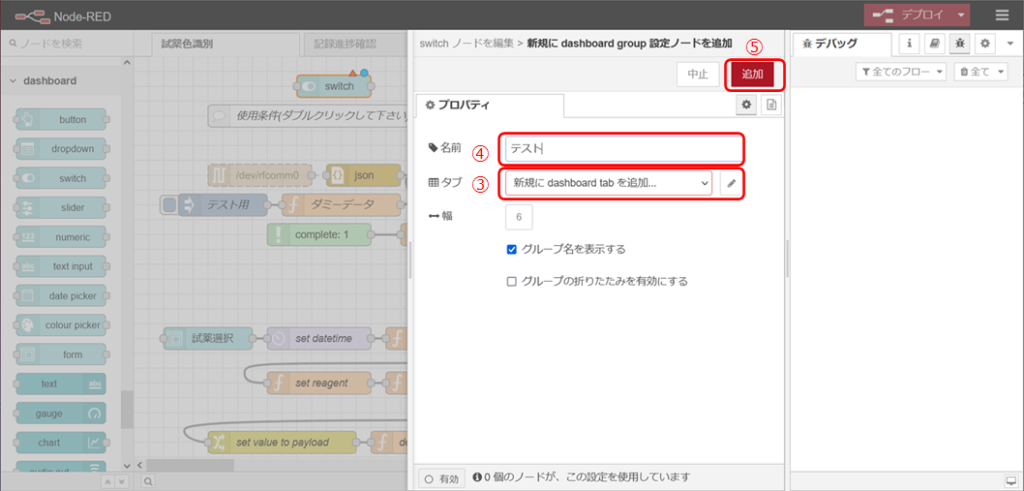
Task: Open the タブ dashboard tab dropdown
Action: coord(609,183)
